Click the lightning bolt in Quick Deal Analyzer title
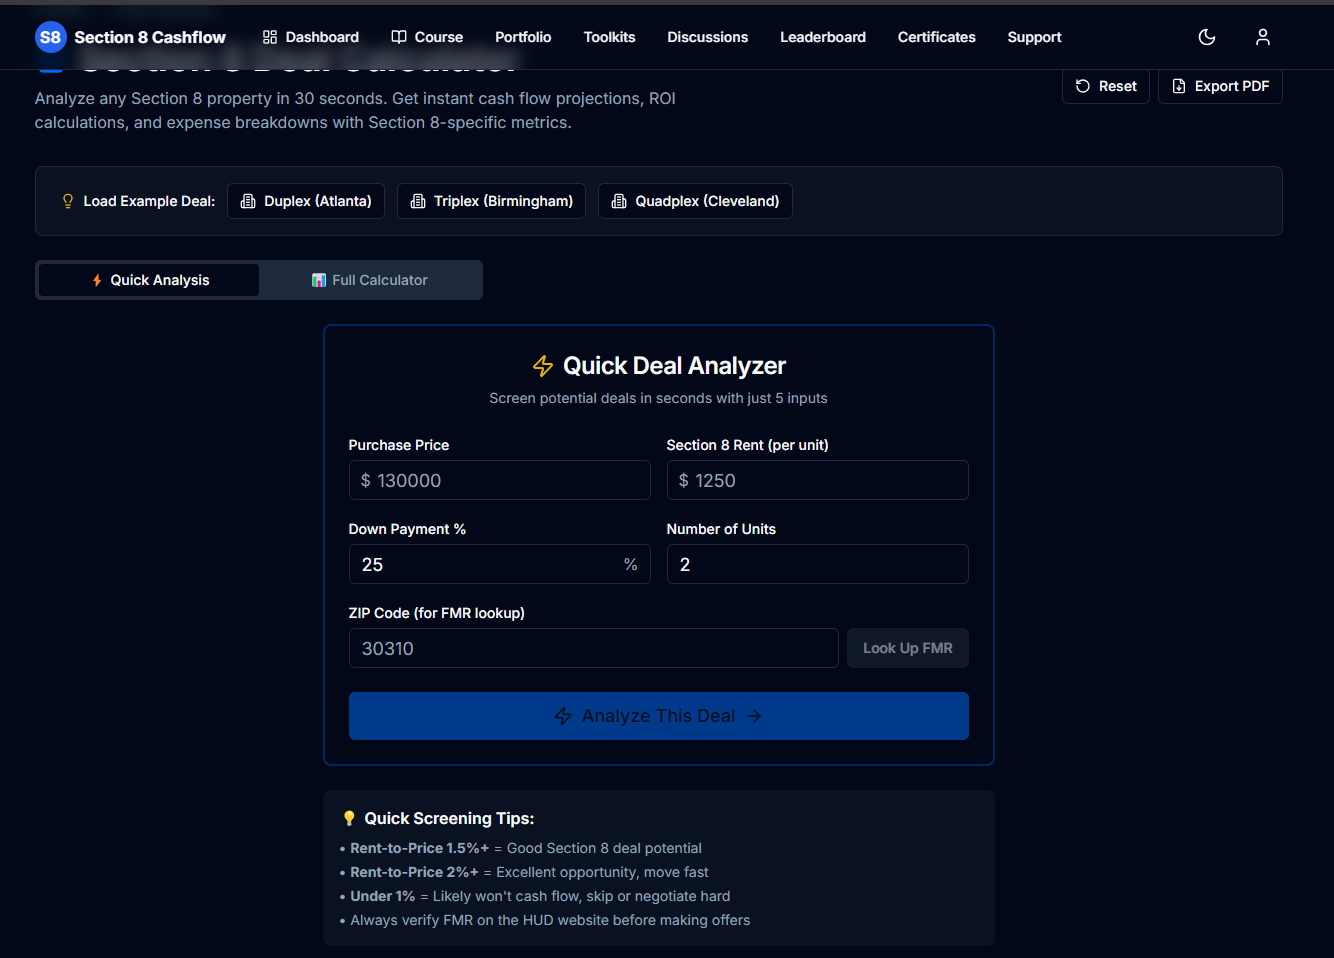The height and width of the screenshot is (958, 1334). 543,366
